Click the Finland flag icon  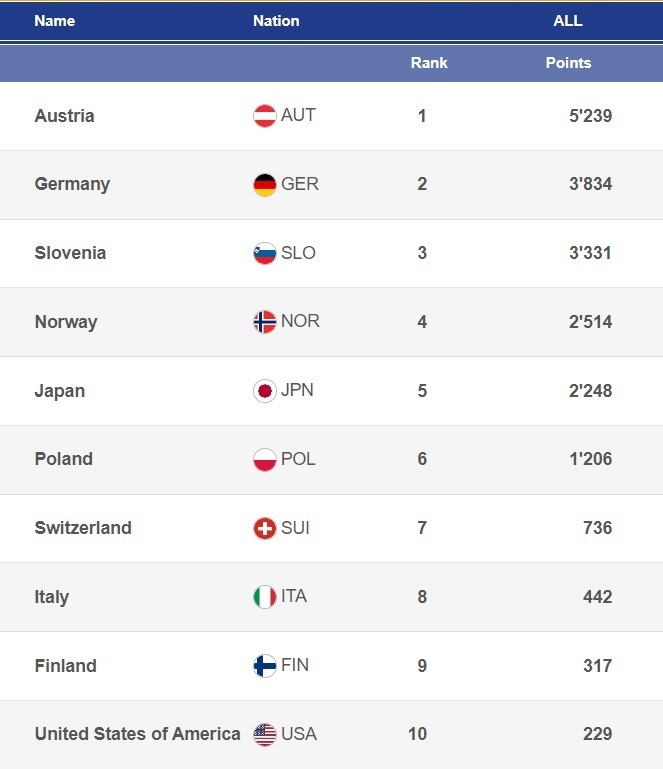coord(264,666)
